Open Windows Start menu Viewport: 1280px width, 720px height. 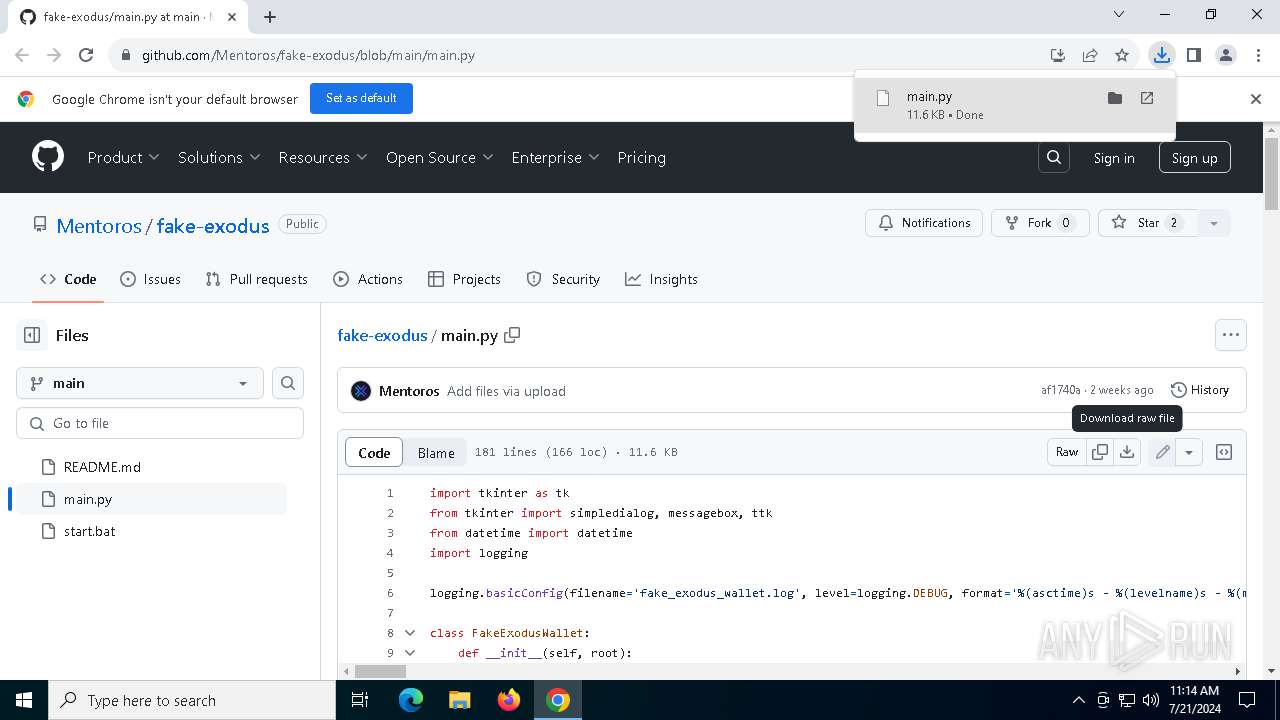tap(24, 700)
